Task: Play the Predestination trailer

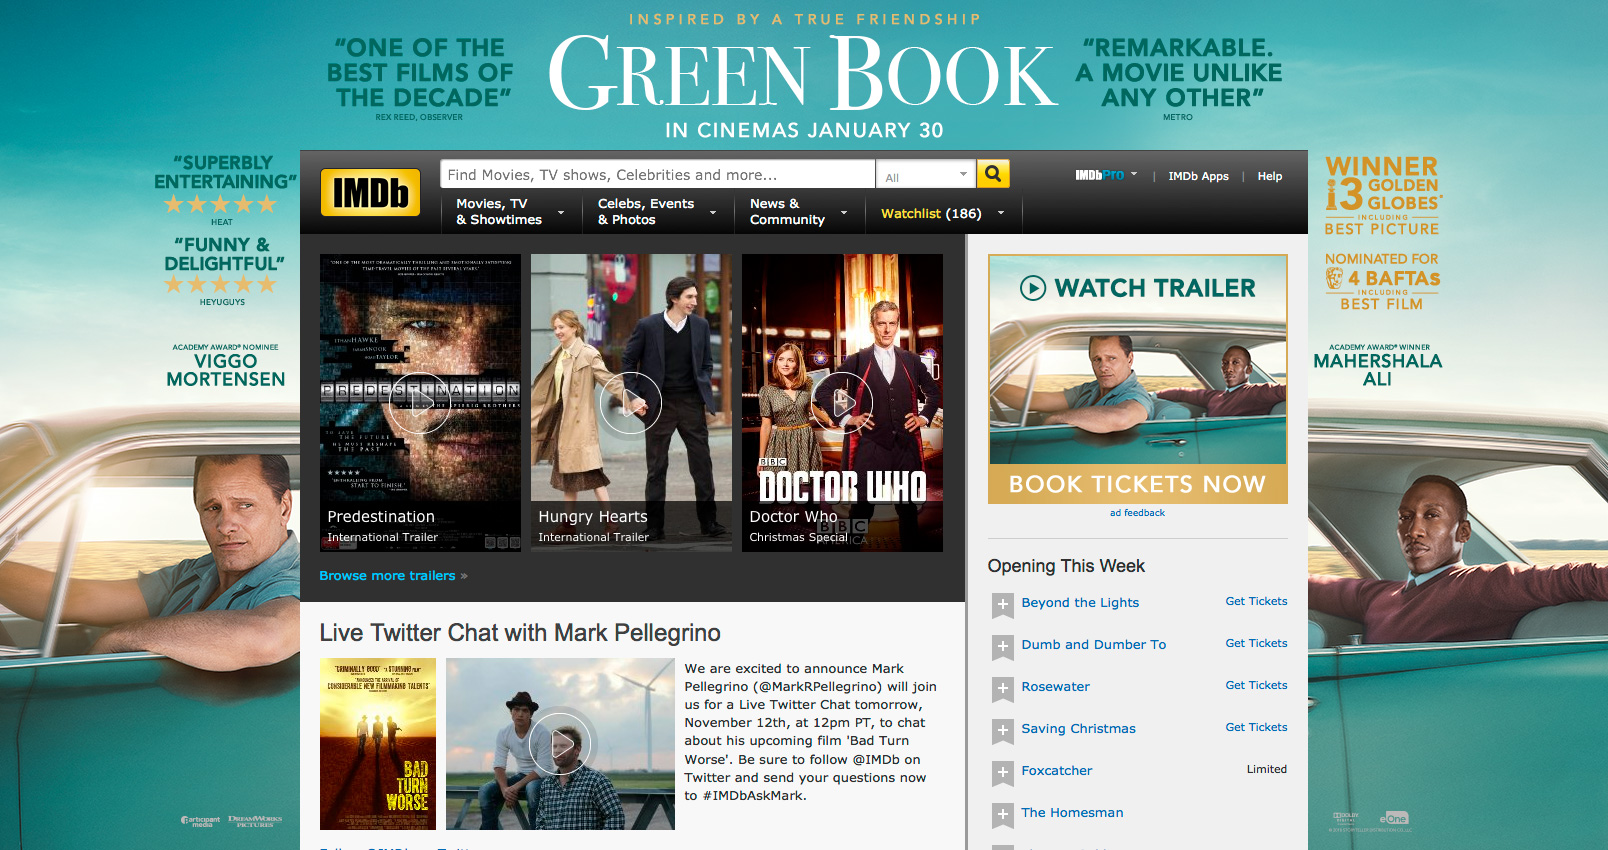Action: click(420, 403)
